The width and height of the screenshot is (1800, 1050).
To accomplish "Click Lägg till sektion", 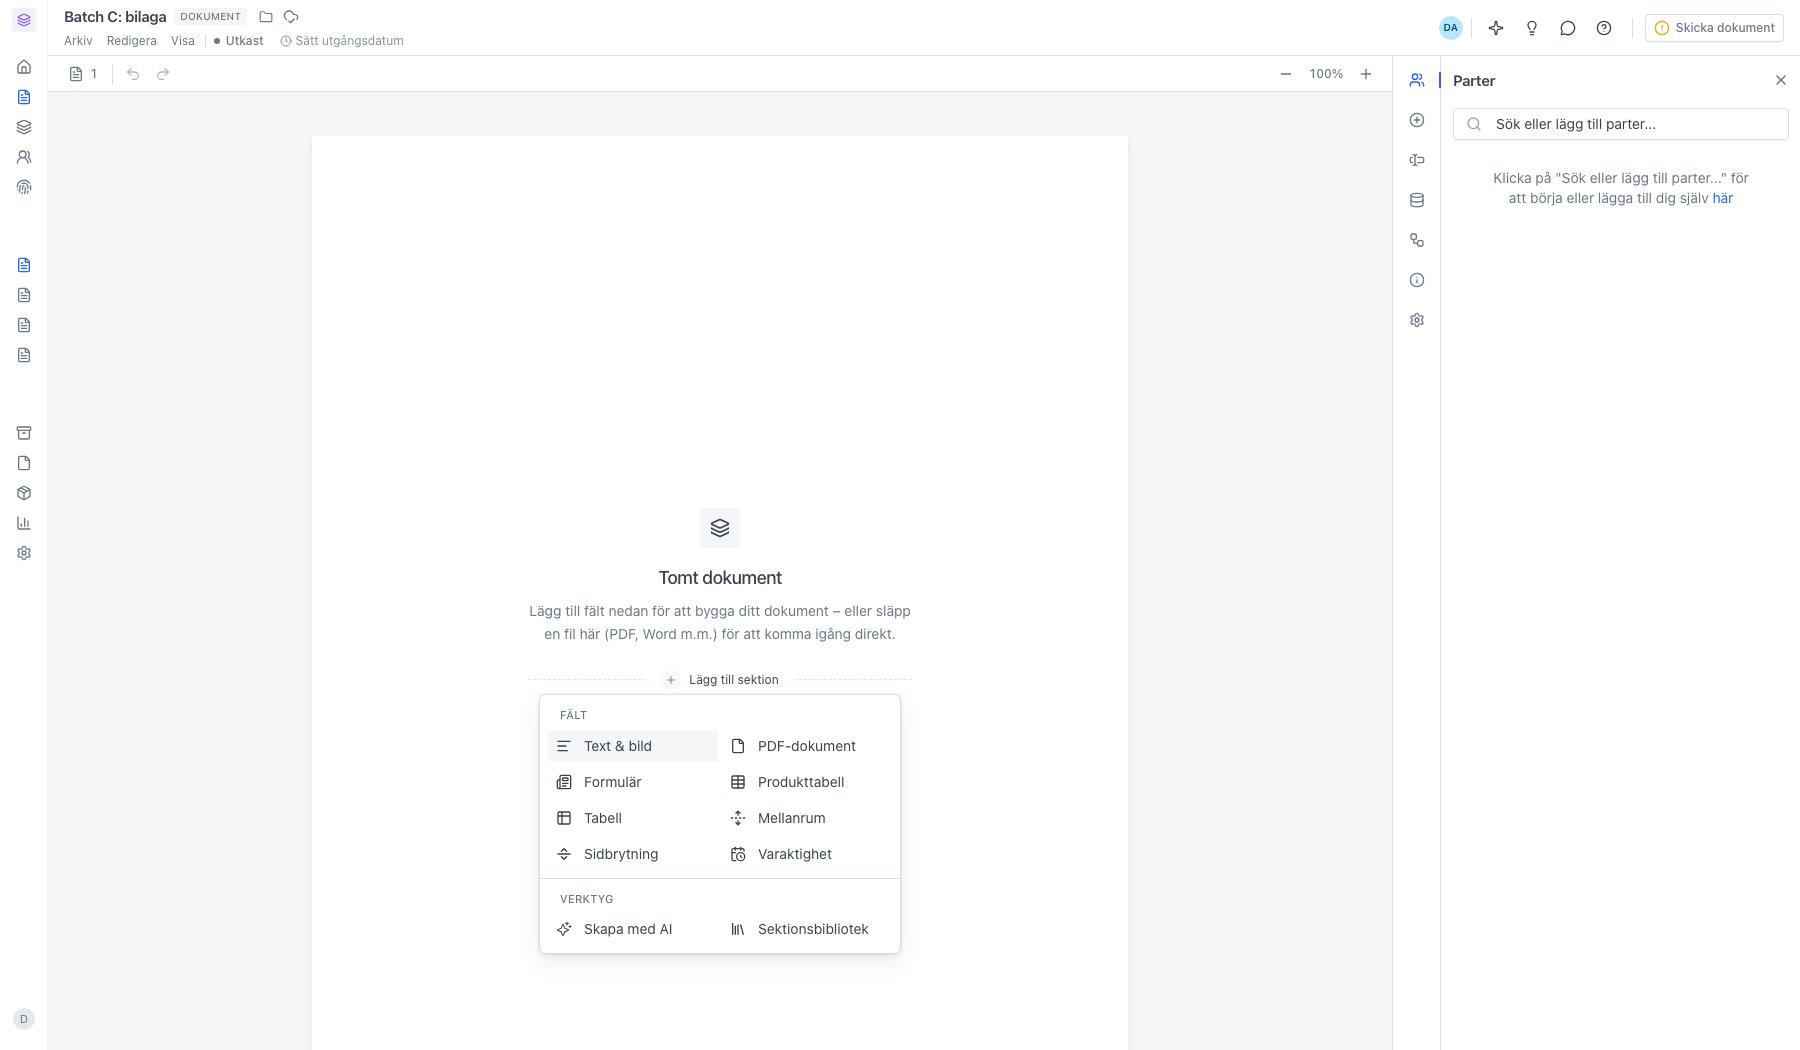I will tap(722, 680).
